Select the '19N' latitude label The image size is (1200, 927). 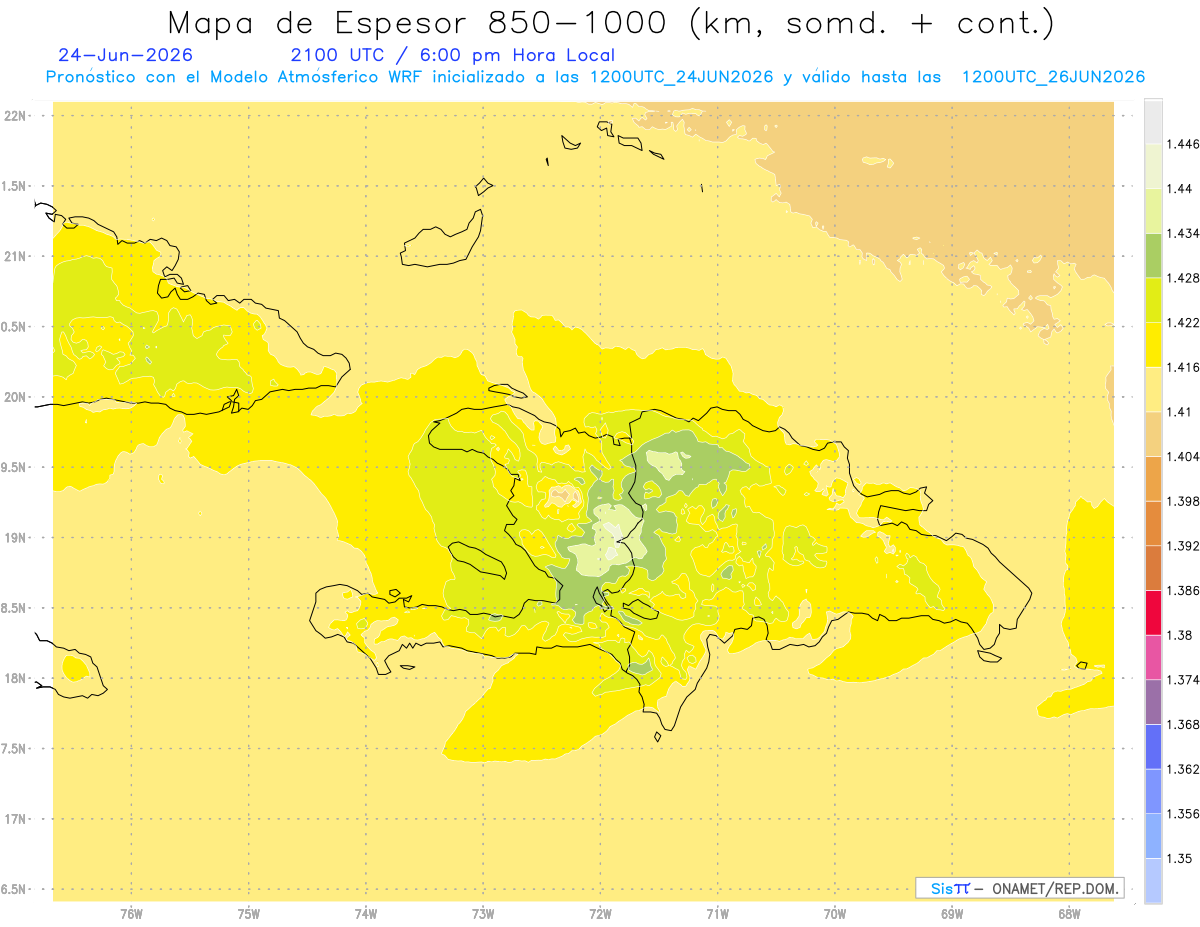(x=15, y=538)
